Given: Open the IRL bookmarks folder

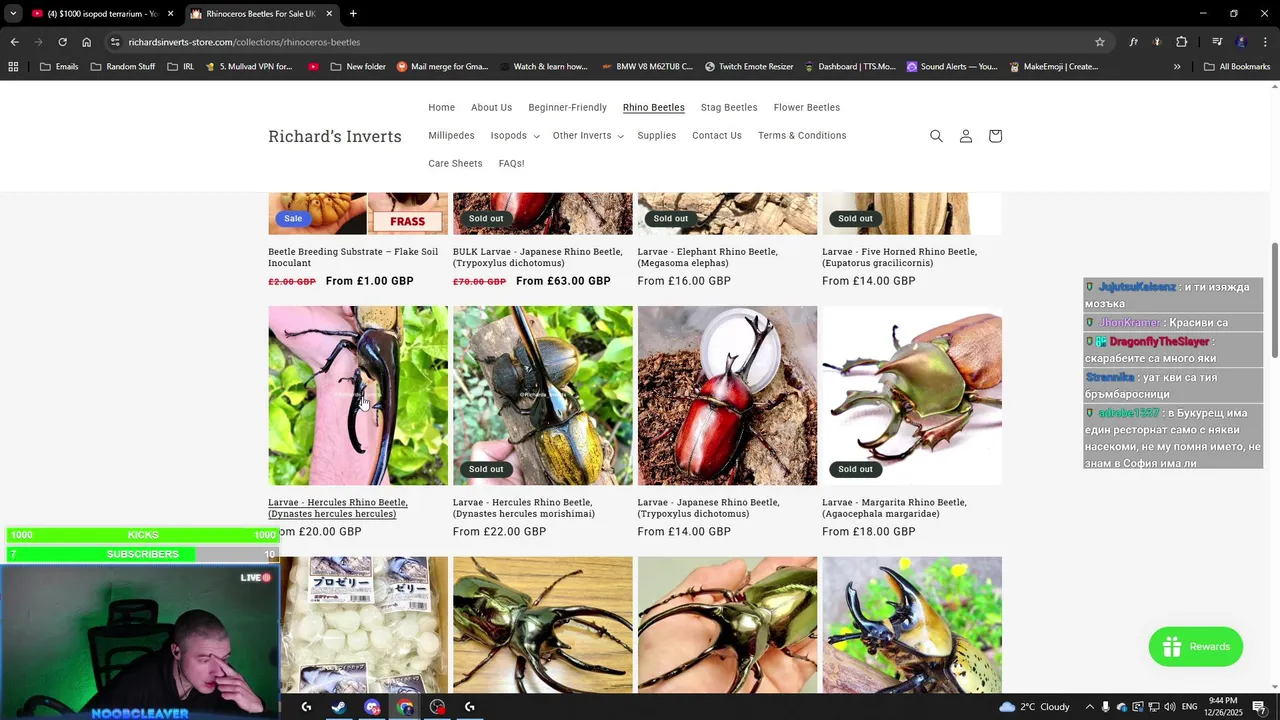Looking at the screenshot, I should [181, 67].
